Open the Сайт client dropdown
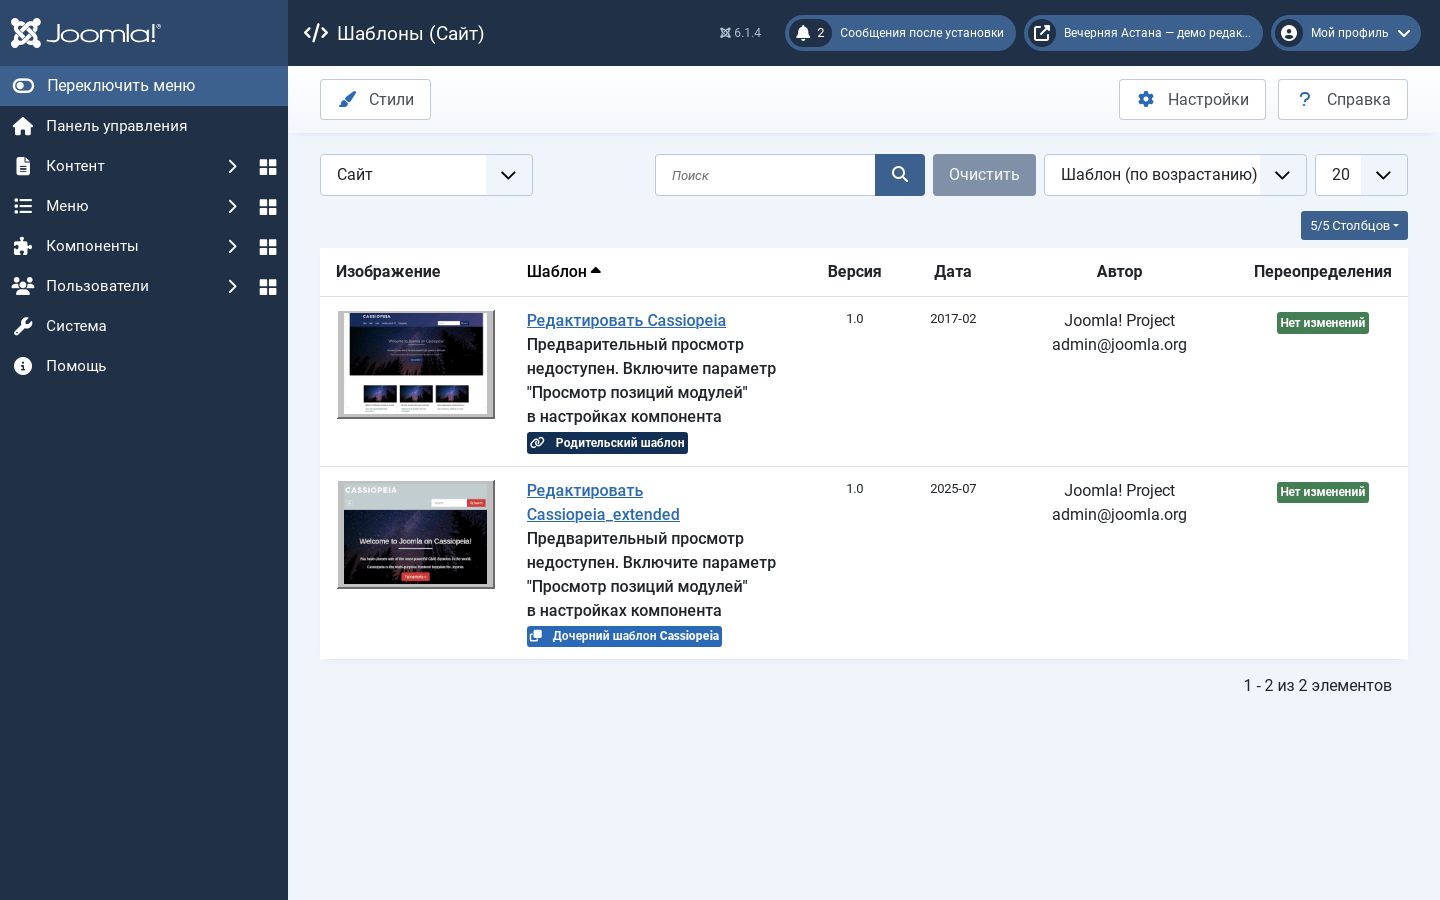 [x=426, y=175]
